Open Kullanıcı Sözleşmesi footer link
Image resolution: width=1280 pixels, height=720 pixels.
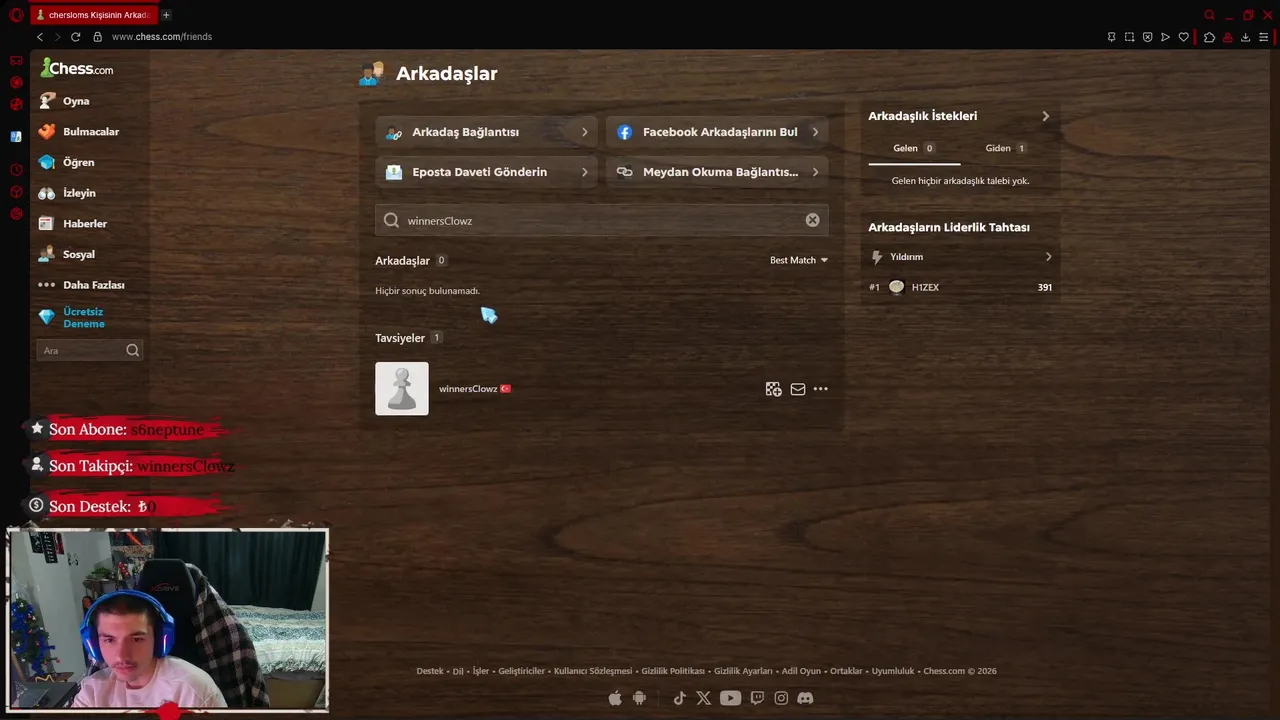(593, 671)
